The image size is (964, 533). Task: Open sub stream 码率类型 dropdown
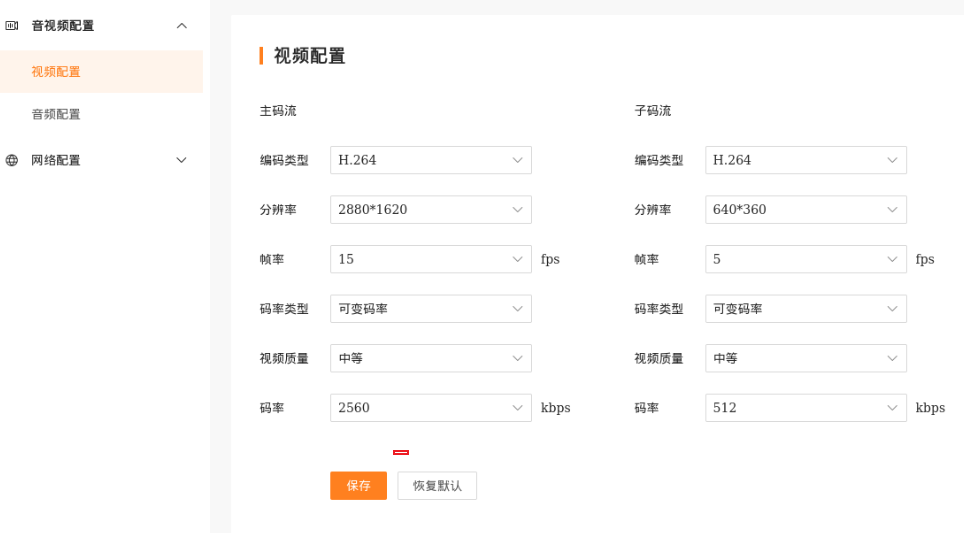coord(805,309)
